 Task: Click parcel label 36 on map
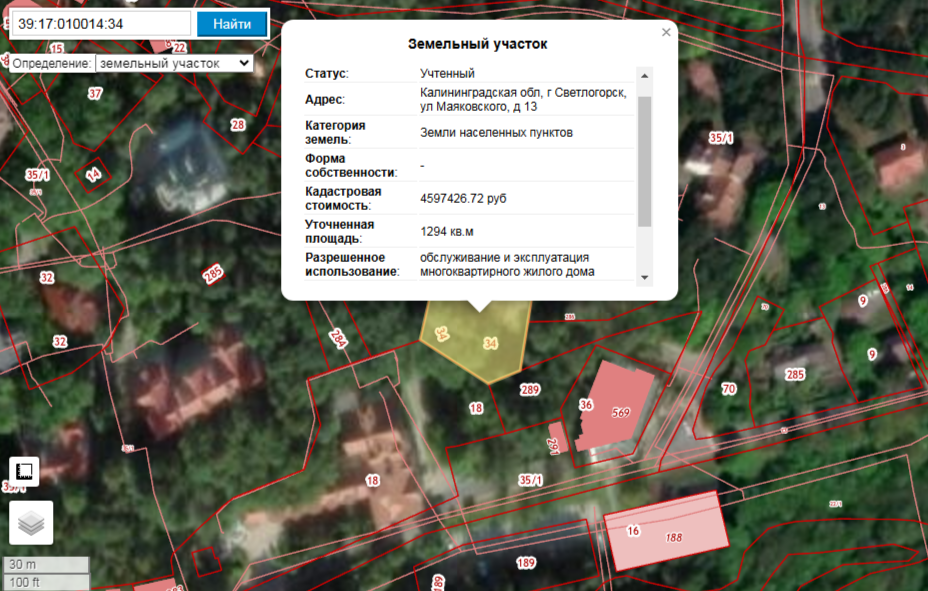[585, 405]
